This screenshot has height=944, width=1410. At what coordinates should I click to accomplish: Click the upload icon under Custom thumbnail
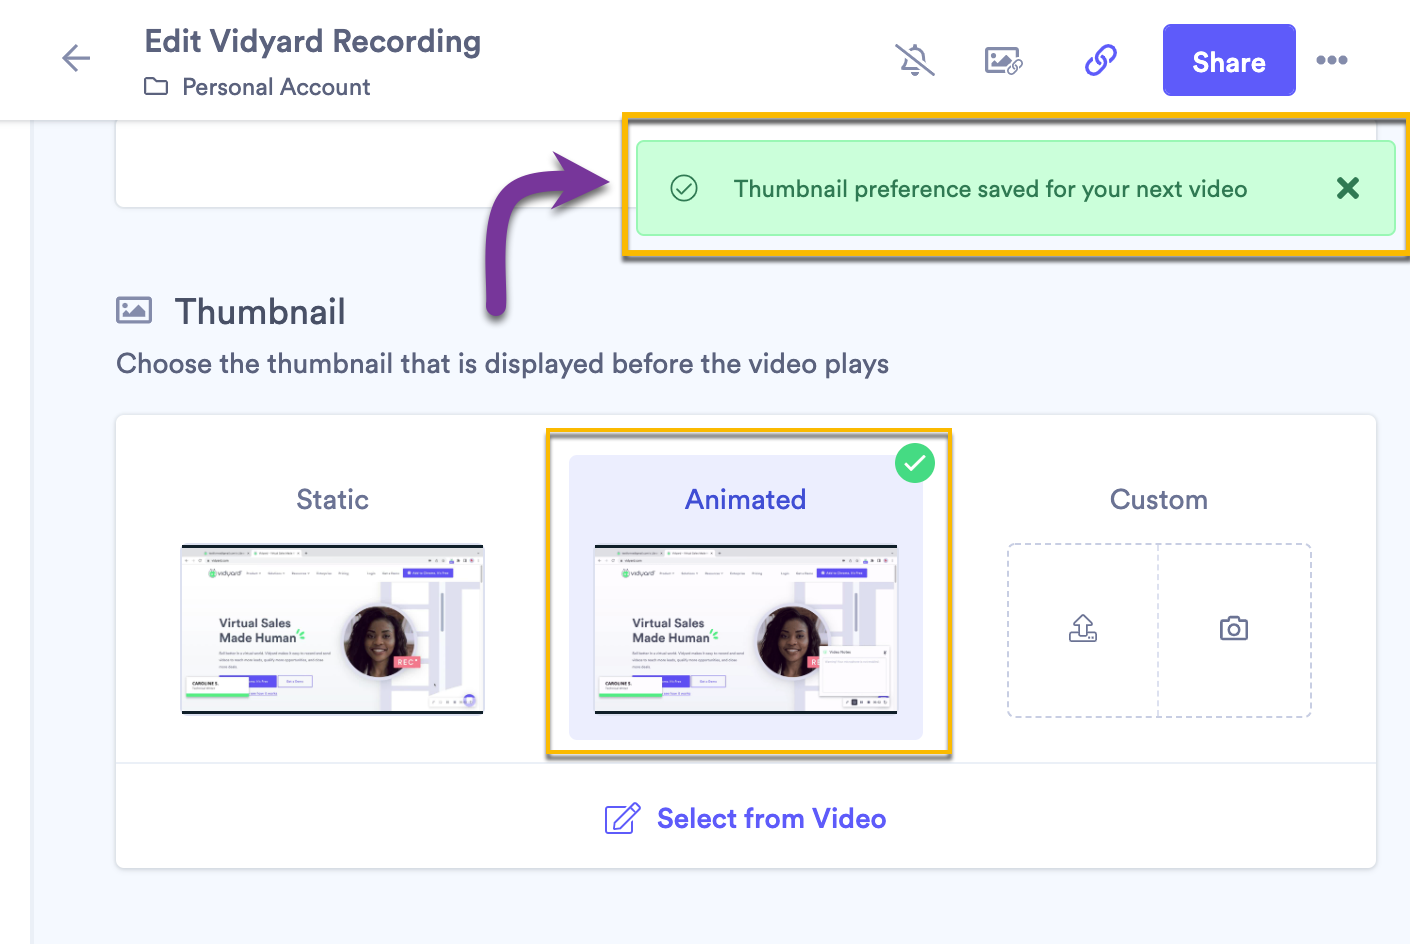pyautogui.click(x=1081, y=629)
